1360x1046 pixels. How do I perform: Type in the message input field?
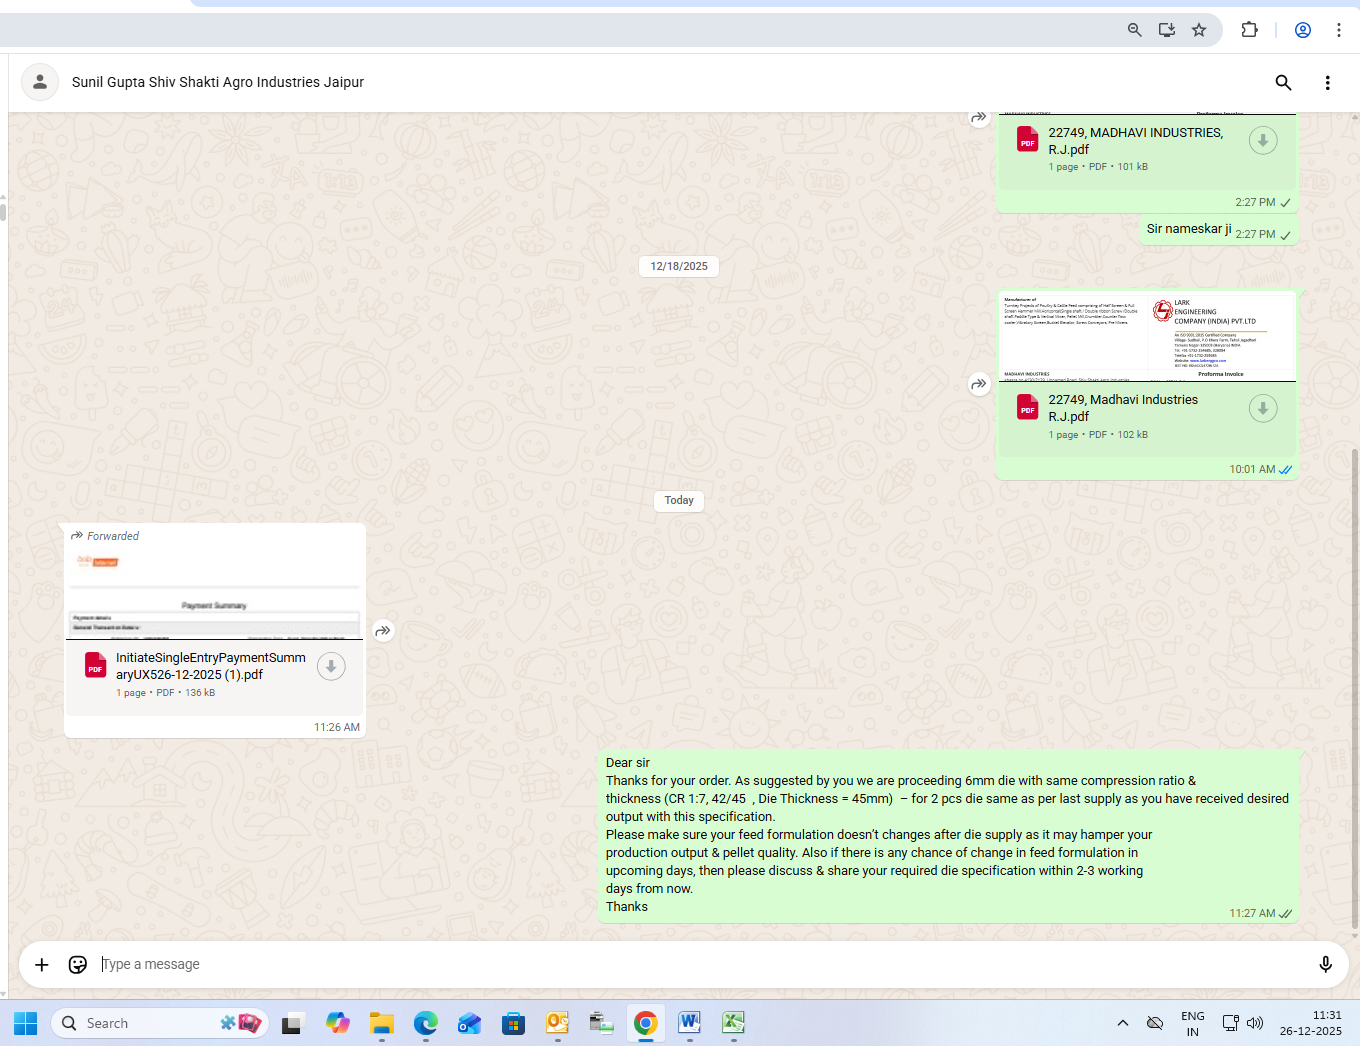point(700,964)
